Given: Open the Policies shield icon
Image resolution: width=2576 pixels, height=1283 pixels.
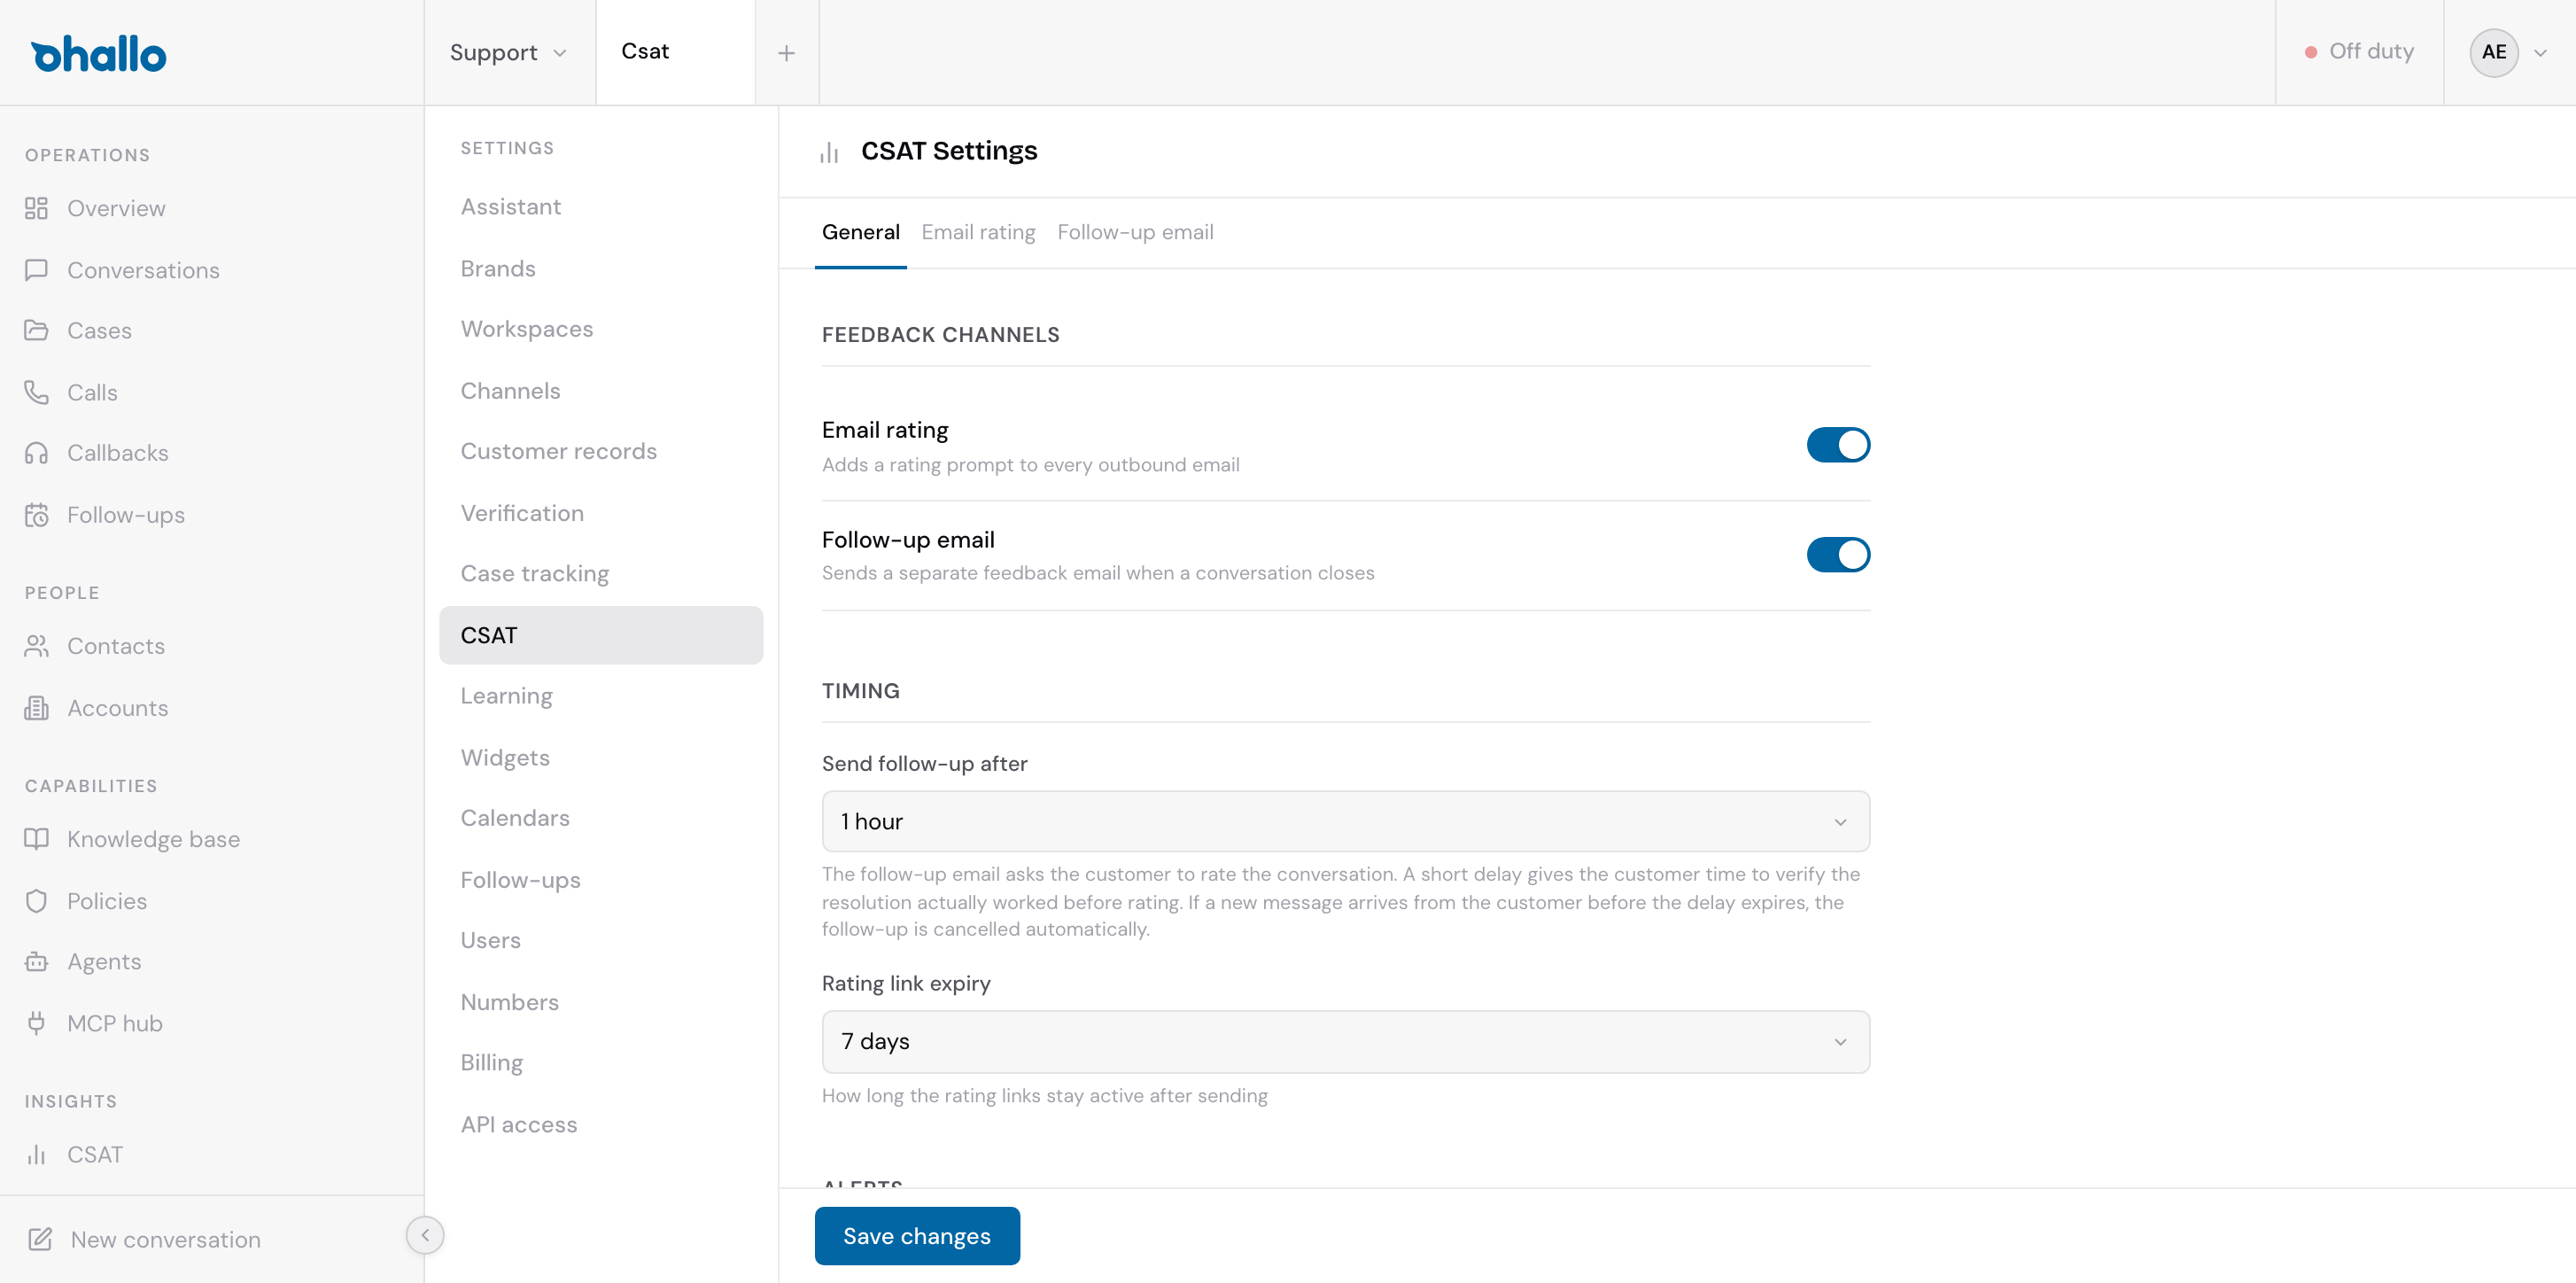Looking at the screenshot, I should pos(36,901).
